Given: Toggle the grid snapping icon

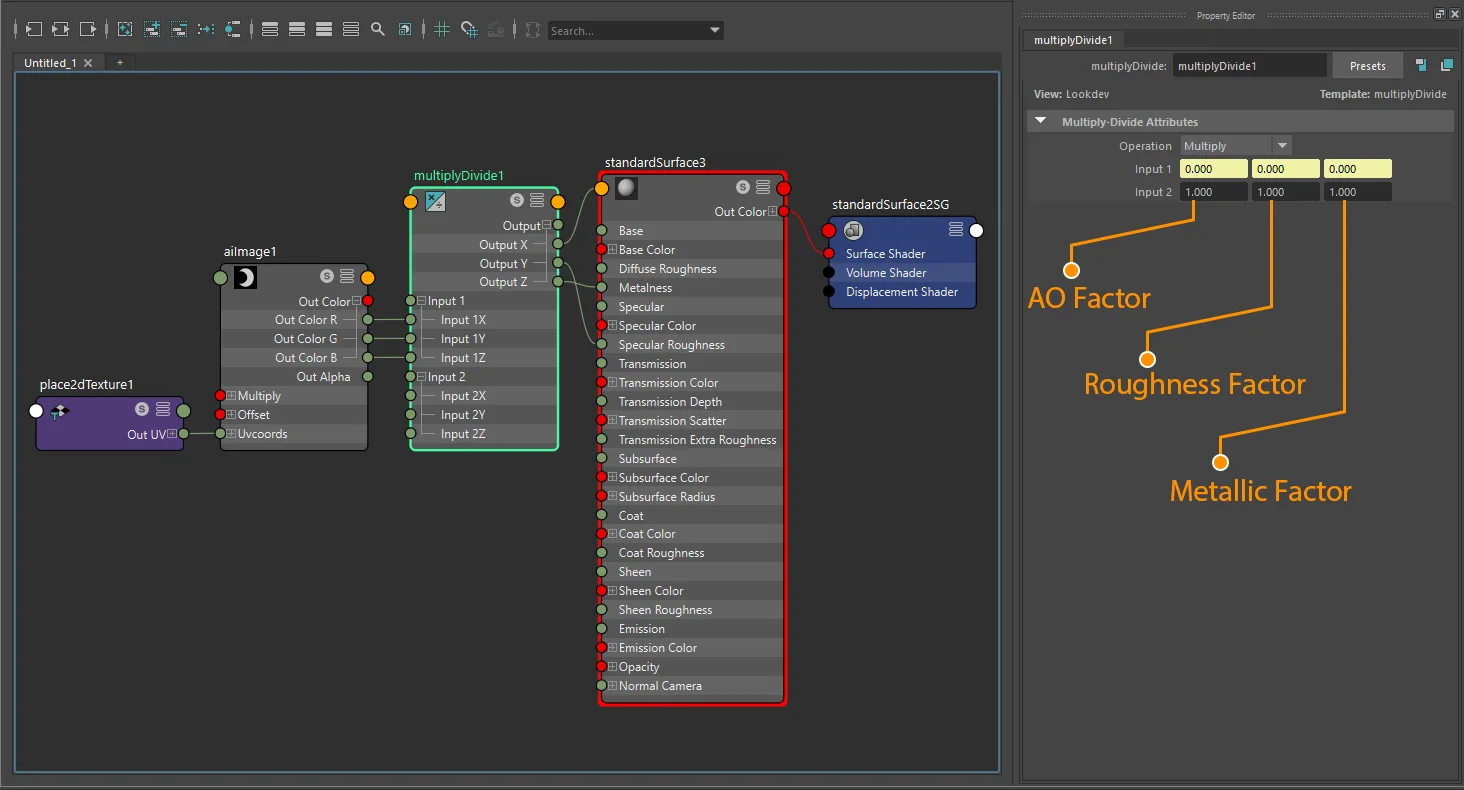Looking at the screenshot, I should click(x=469, y=30).
